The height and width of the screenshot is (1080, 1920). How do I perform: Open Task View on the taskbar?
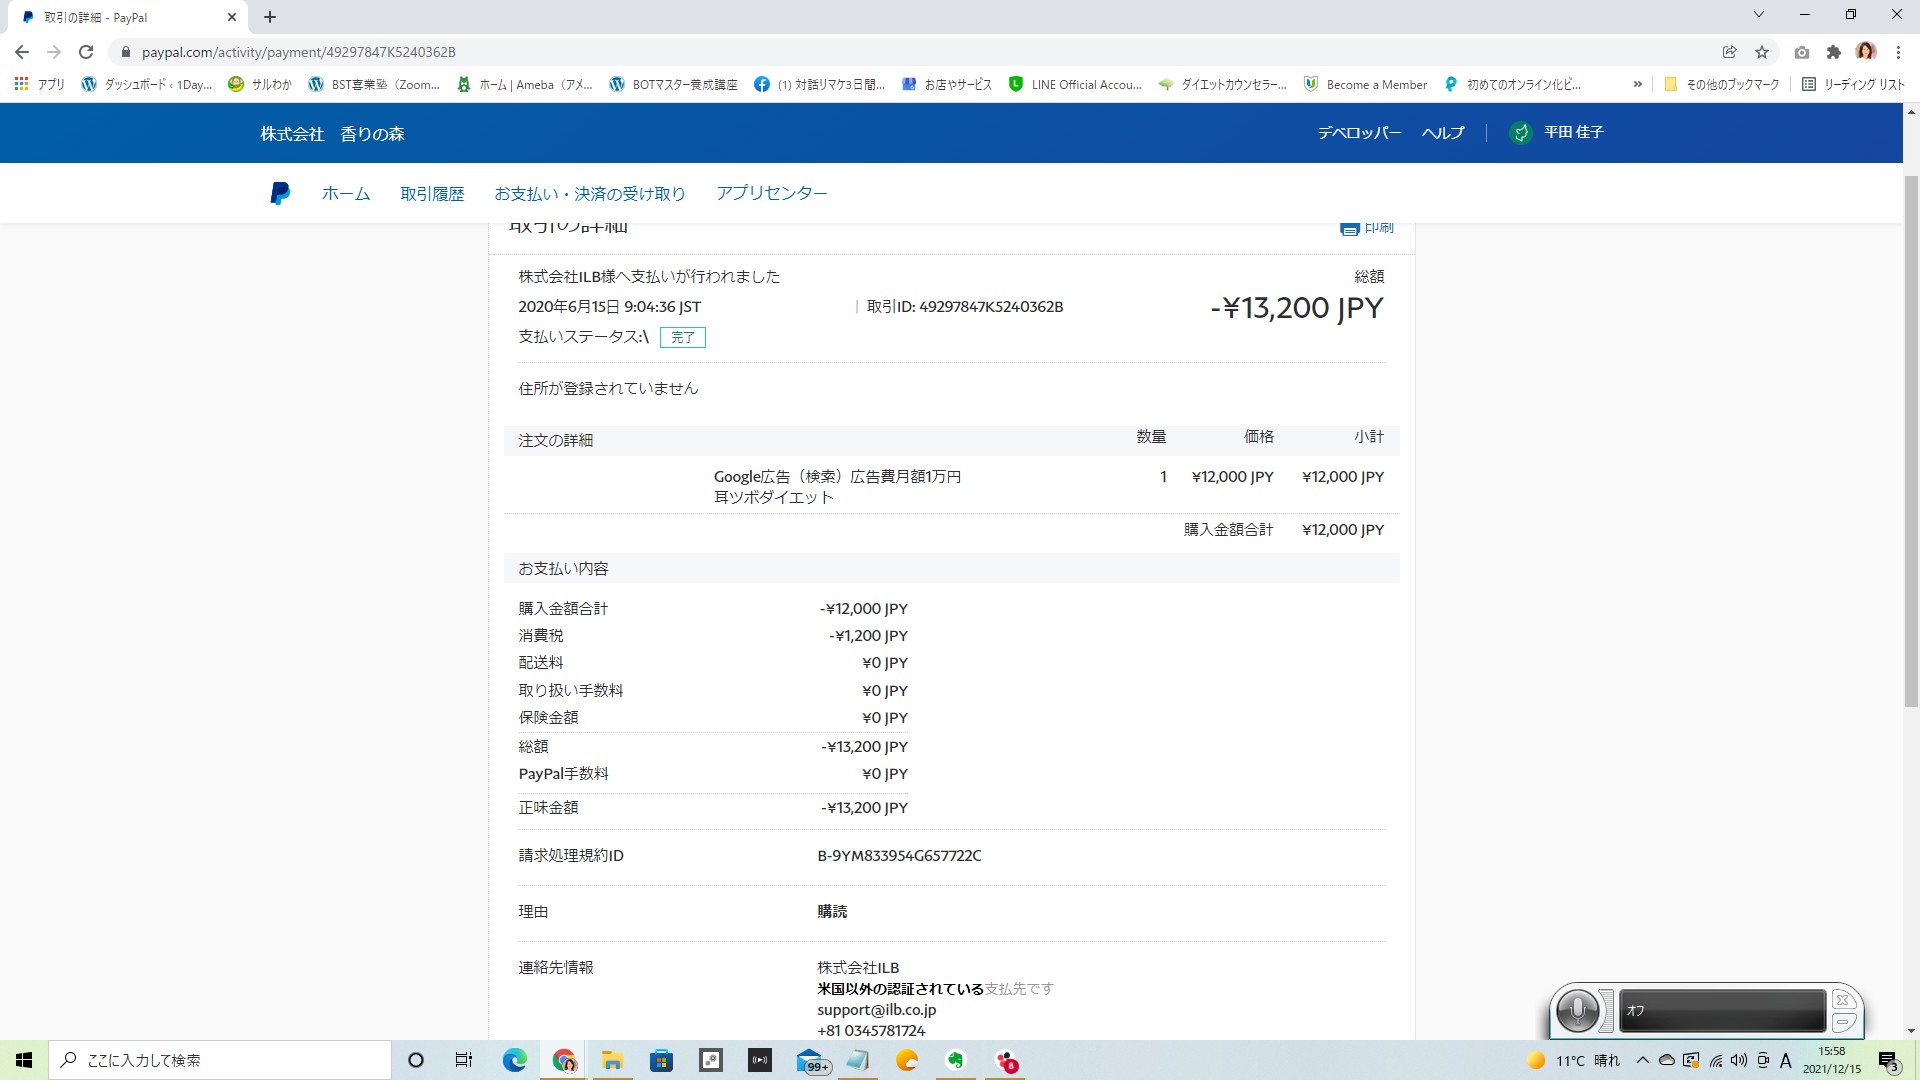point(464,1060)
